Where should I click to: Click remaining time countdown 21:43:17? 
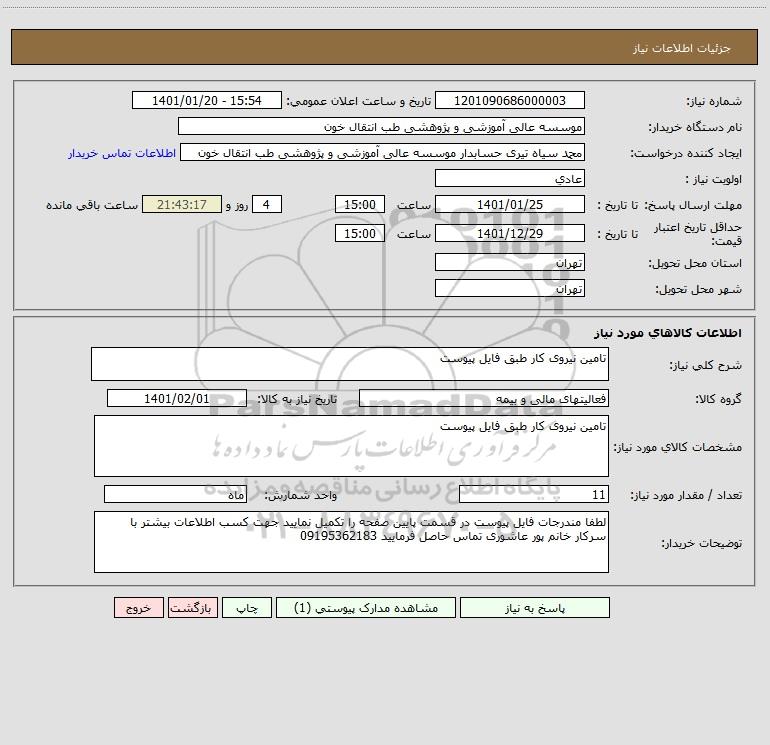182,204
